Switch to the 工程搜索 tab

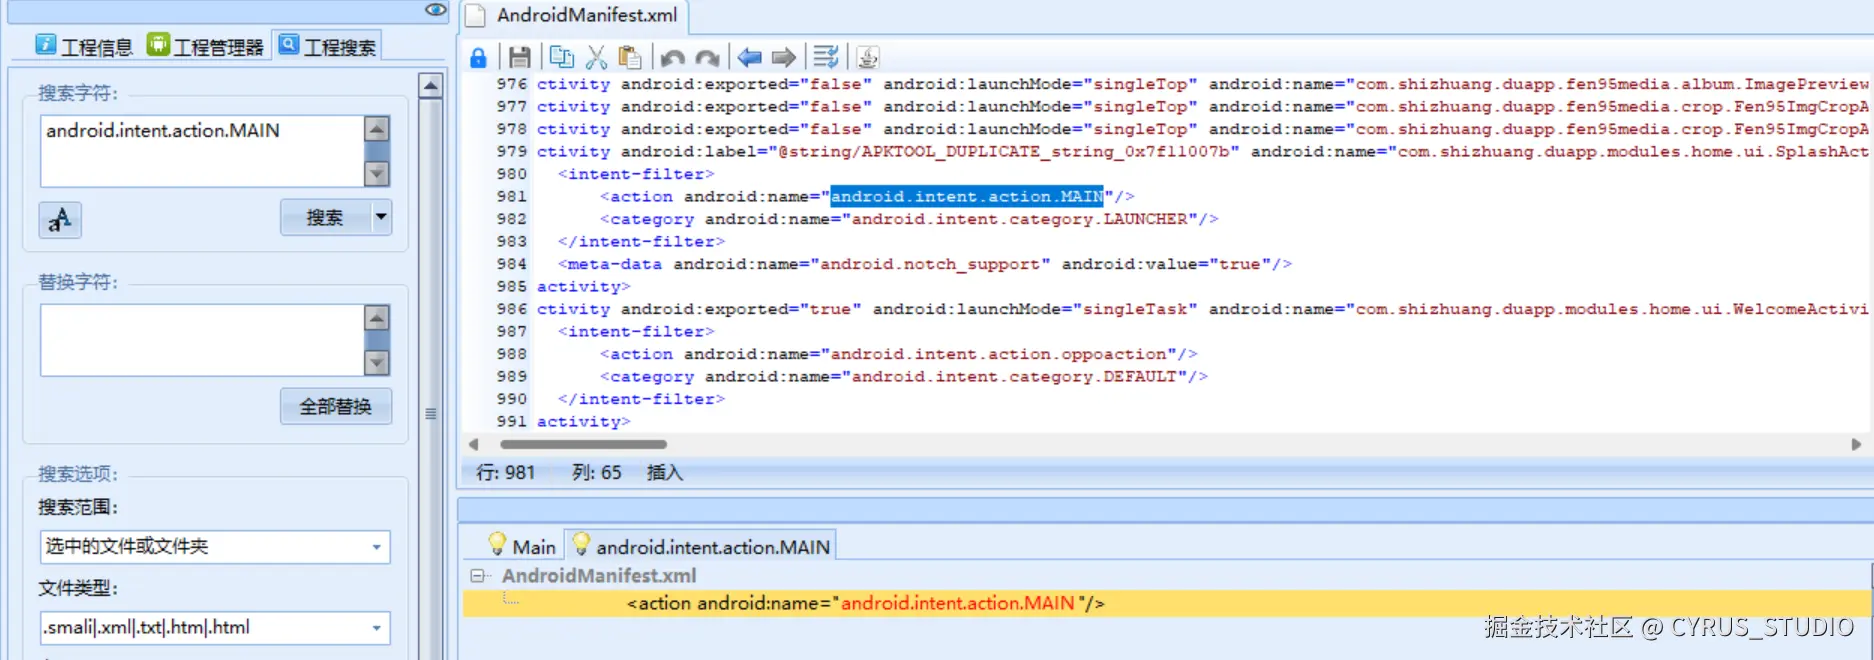tap(327, 46)
